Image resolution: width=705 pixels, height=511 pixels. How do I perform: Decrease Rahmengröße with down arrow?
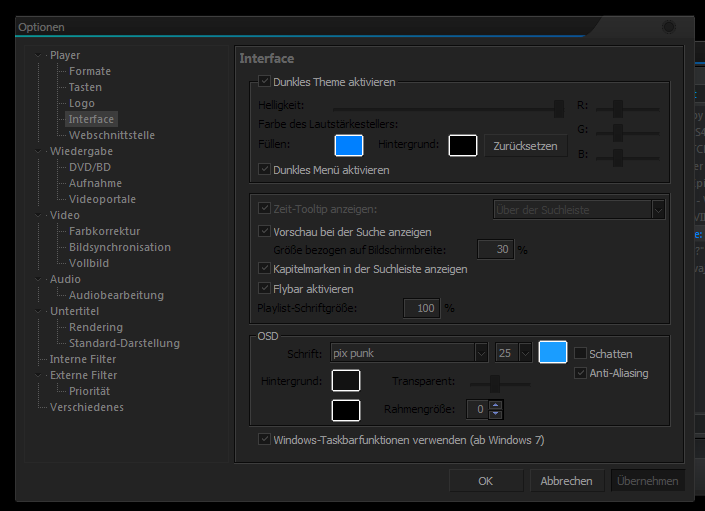tap(495, 414)
